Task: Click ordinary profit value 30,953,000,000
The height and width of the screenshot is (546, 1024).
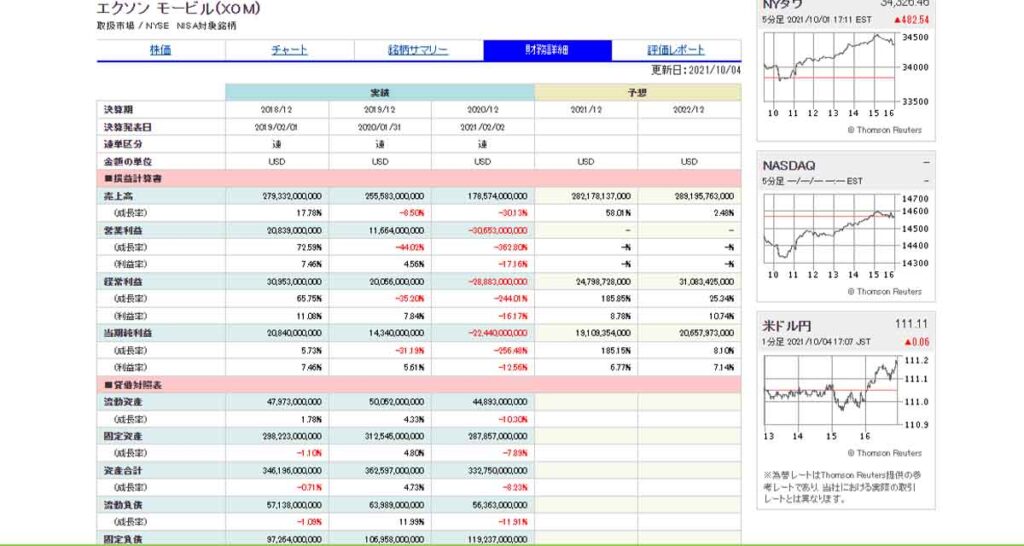Action: (293, 282)
